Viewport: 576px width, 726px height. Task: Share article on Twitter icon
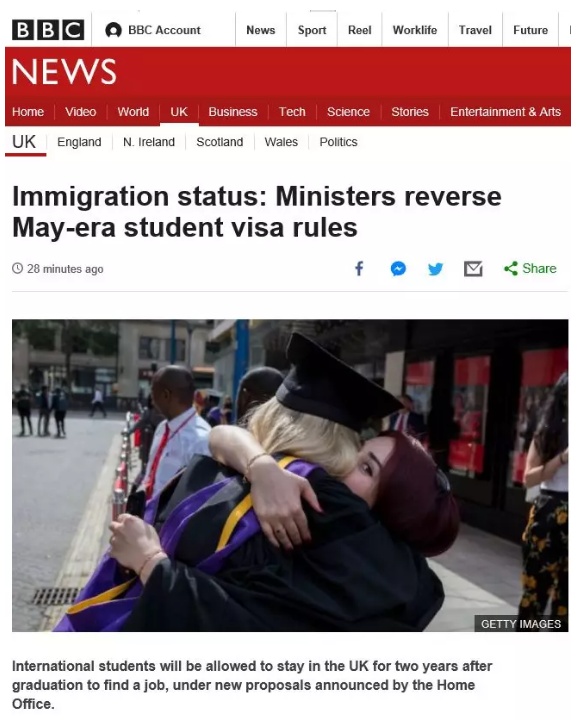click(x=435, y=269)
